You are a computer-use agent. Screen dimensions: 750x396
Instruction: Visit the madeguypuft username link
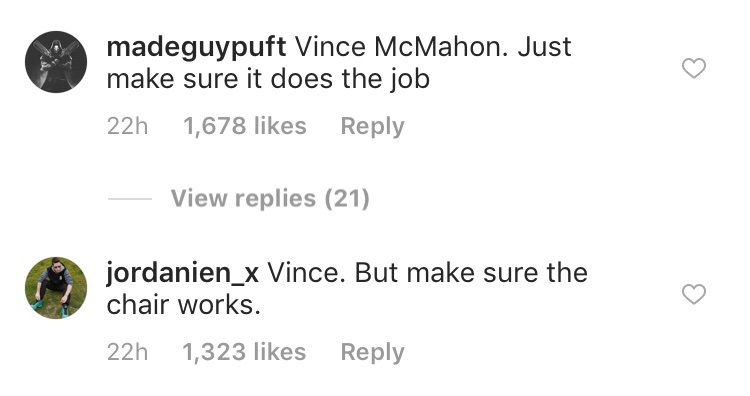(x=196, y=48)
